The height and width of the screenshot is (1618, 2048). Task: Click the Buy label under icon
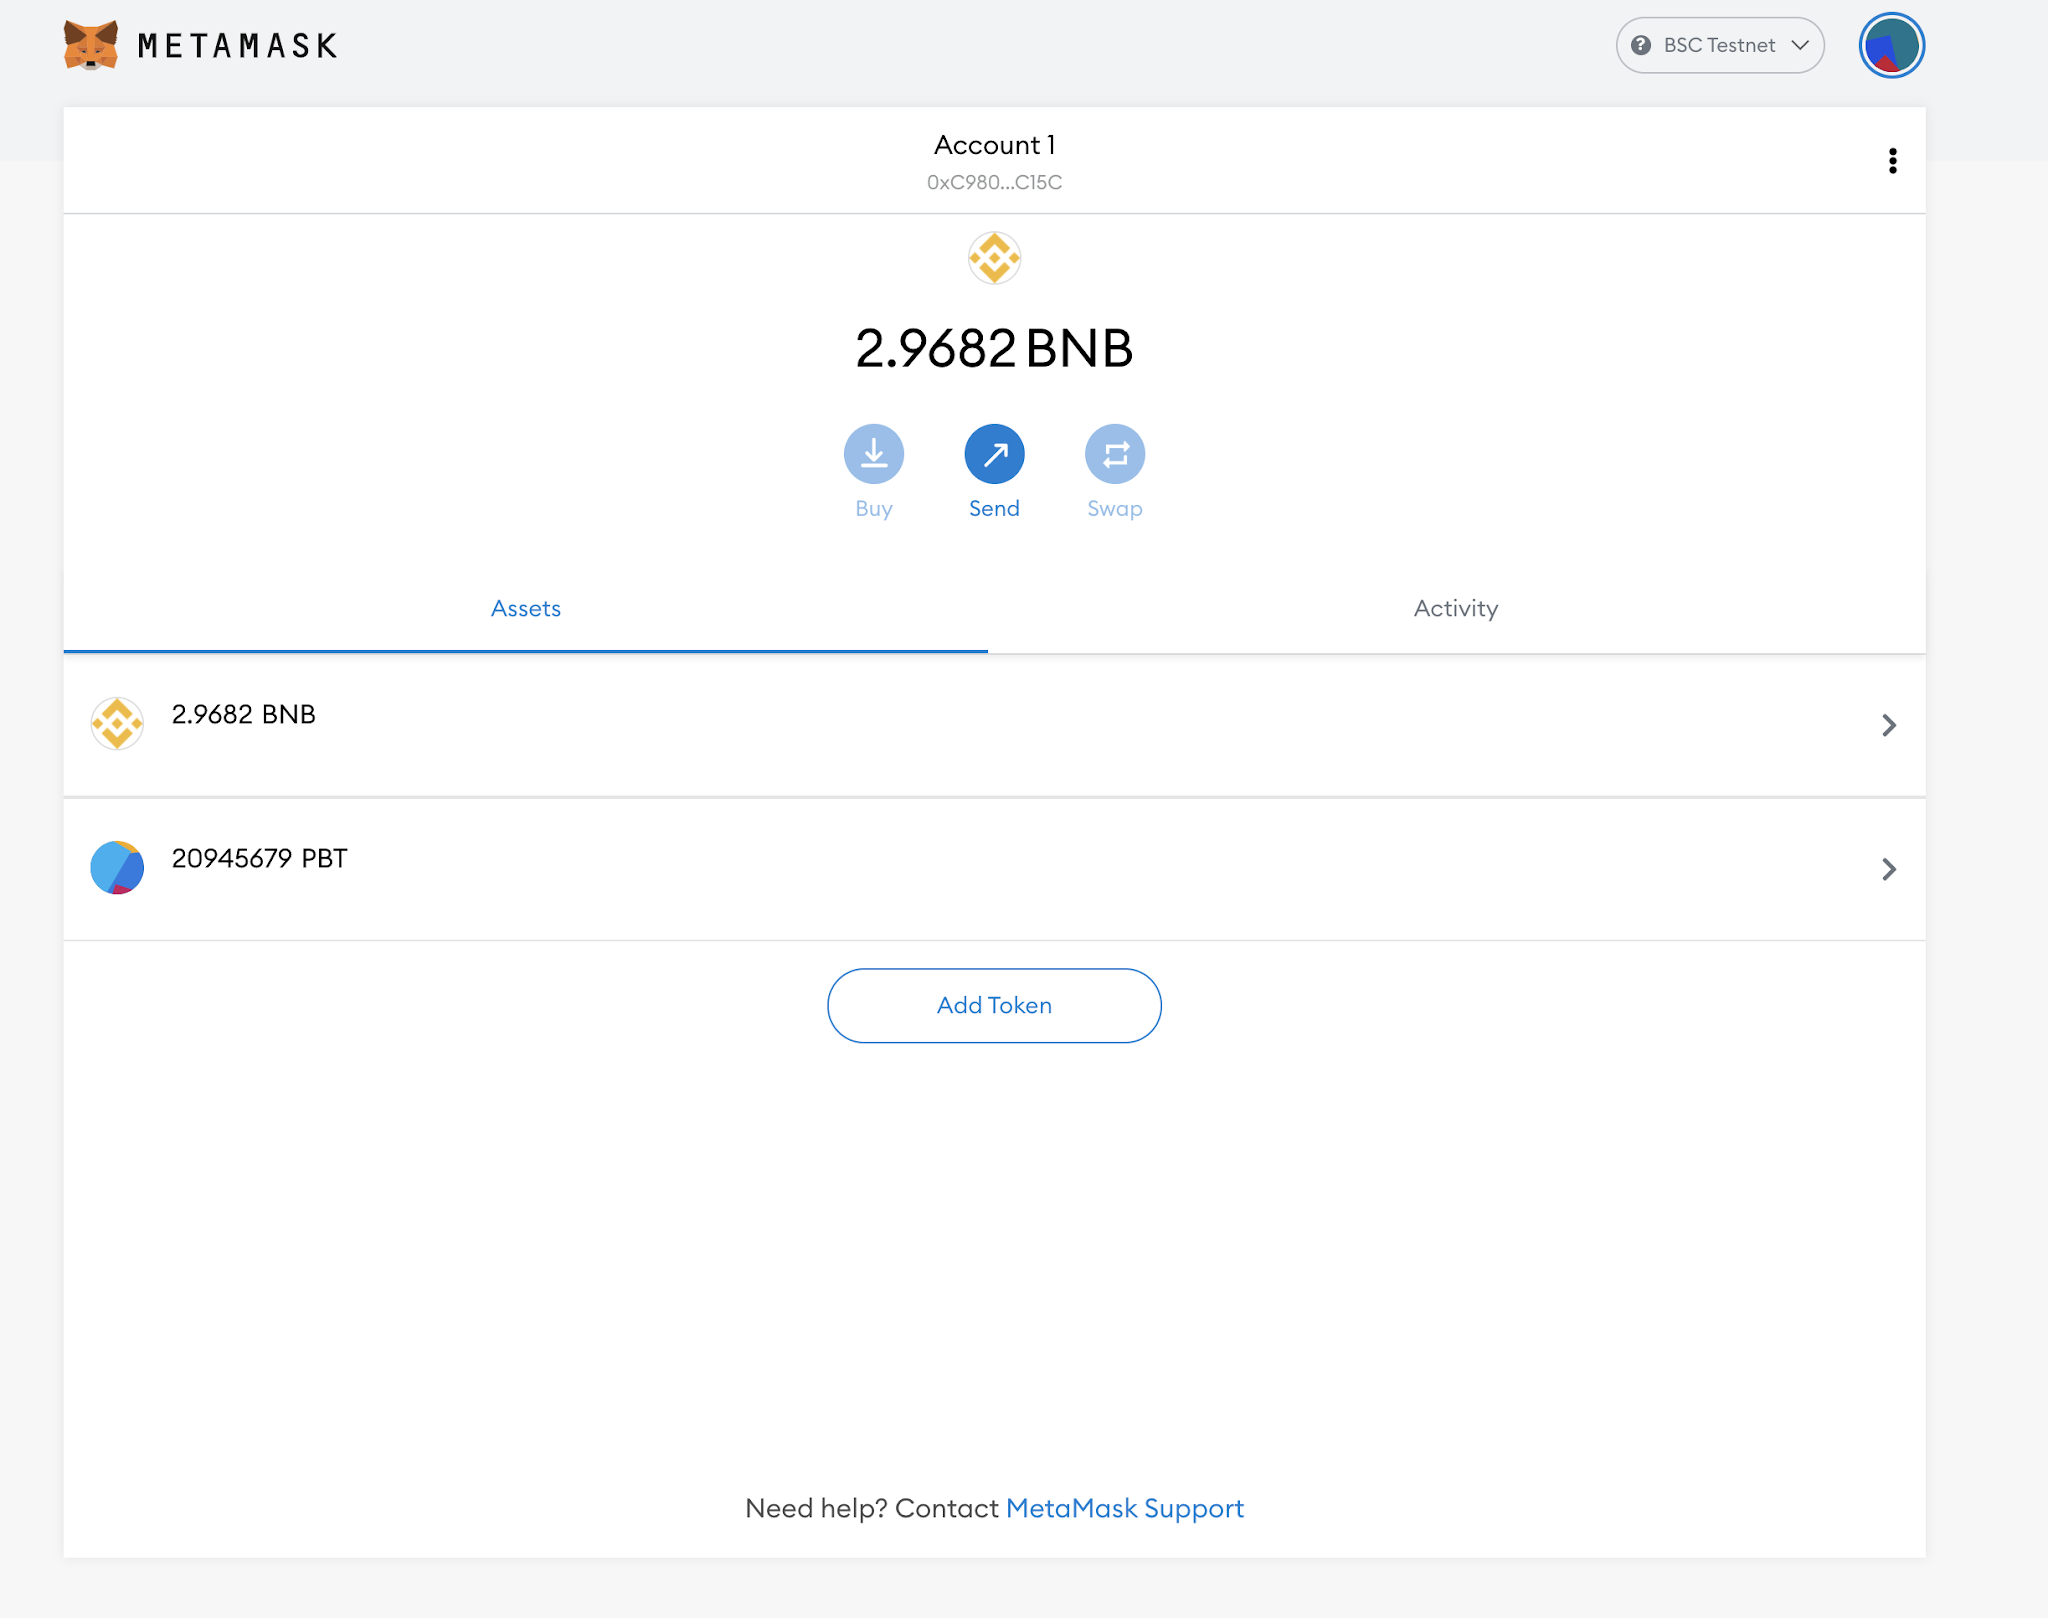coord(874,509)
